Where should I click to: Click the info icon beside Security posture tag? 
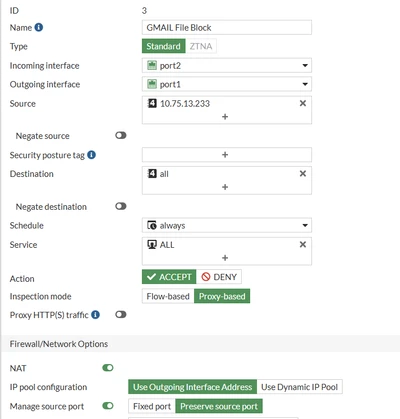coord(91,155)
